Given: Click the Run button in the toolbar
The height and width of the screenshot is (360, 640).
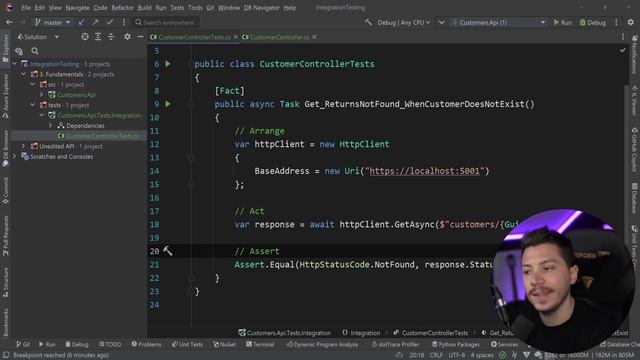Looking at the screenshot, I should click(x=562, y=22).
